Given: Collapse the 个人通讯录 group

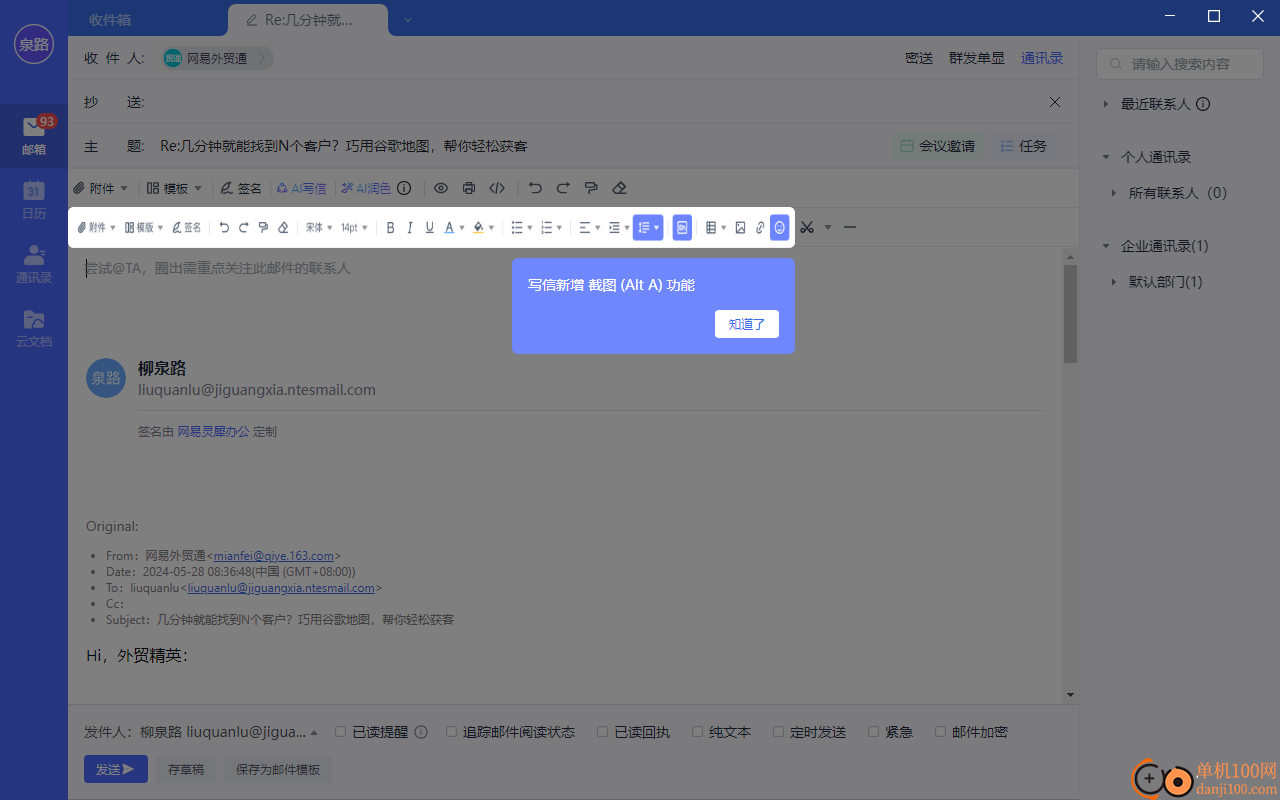Looking at the screenshot, I should tap(1106, 157).
